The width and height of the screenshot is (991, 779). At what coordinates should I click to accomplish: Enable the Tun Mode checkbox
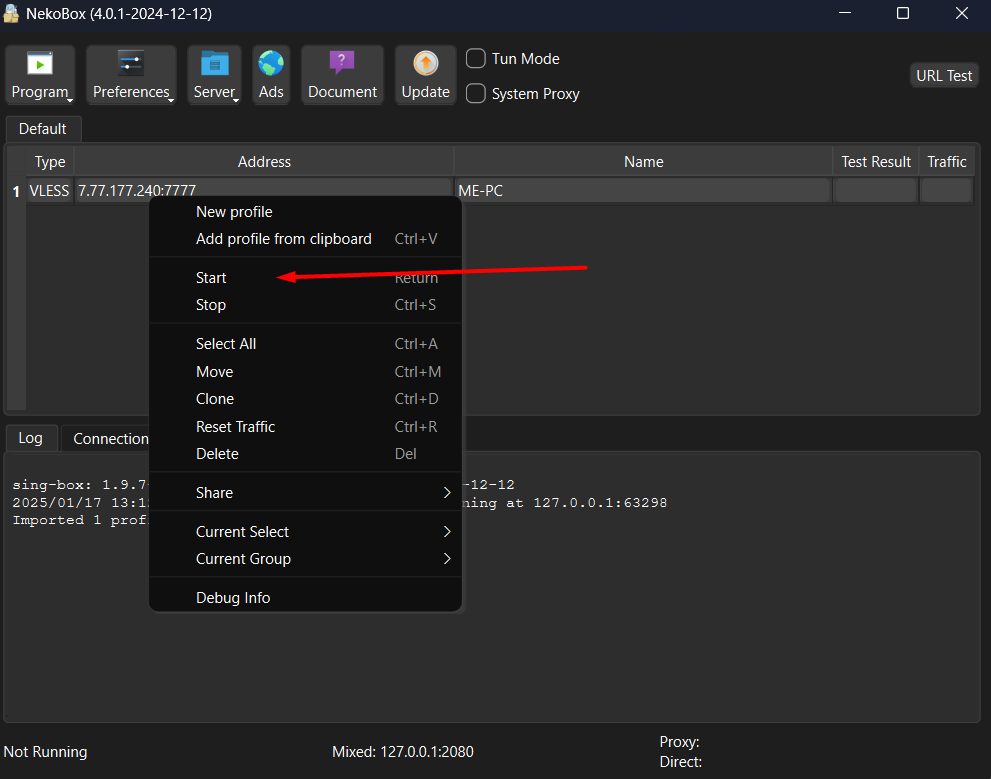coord(477,59)
